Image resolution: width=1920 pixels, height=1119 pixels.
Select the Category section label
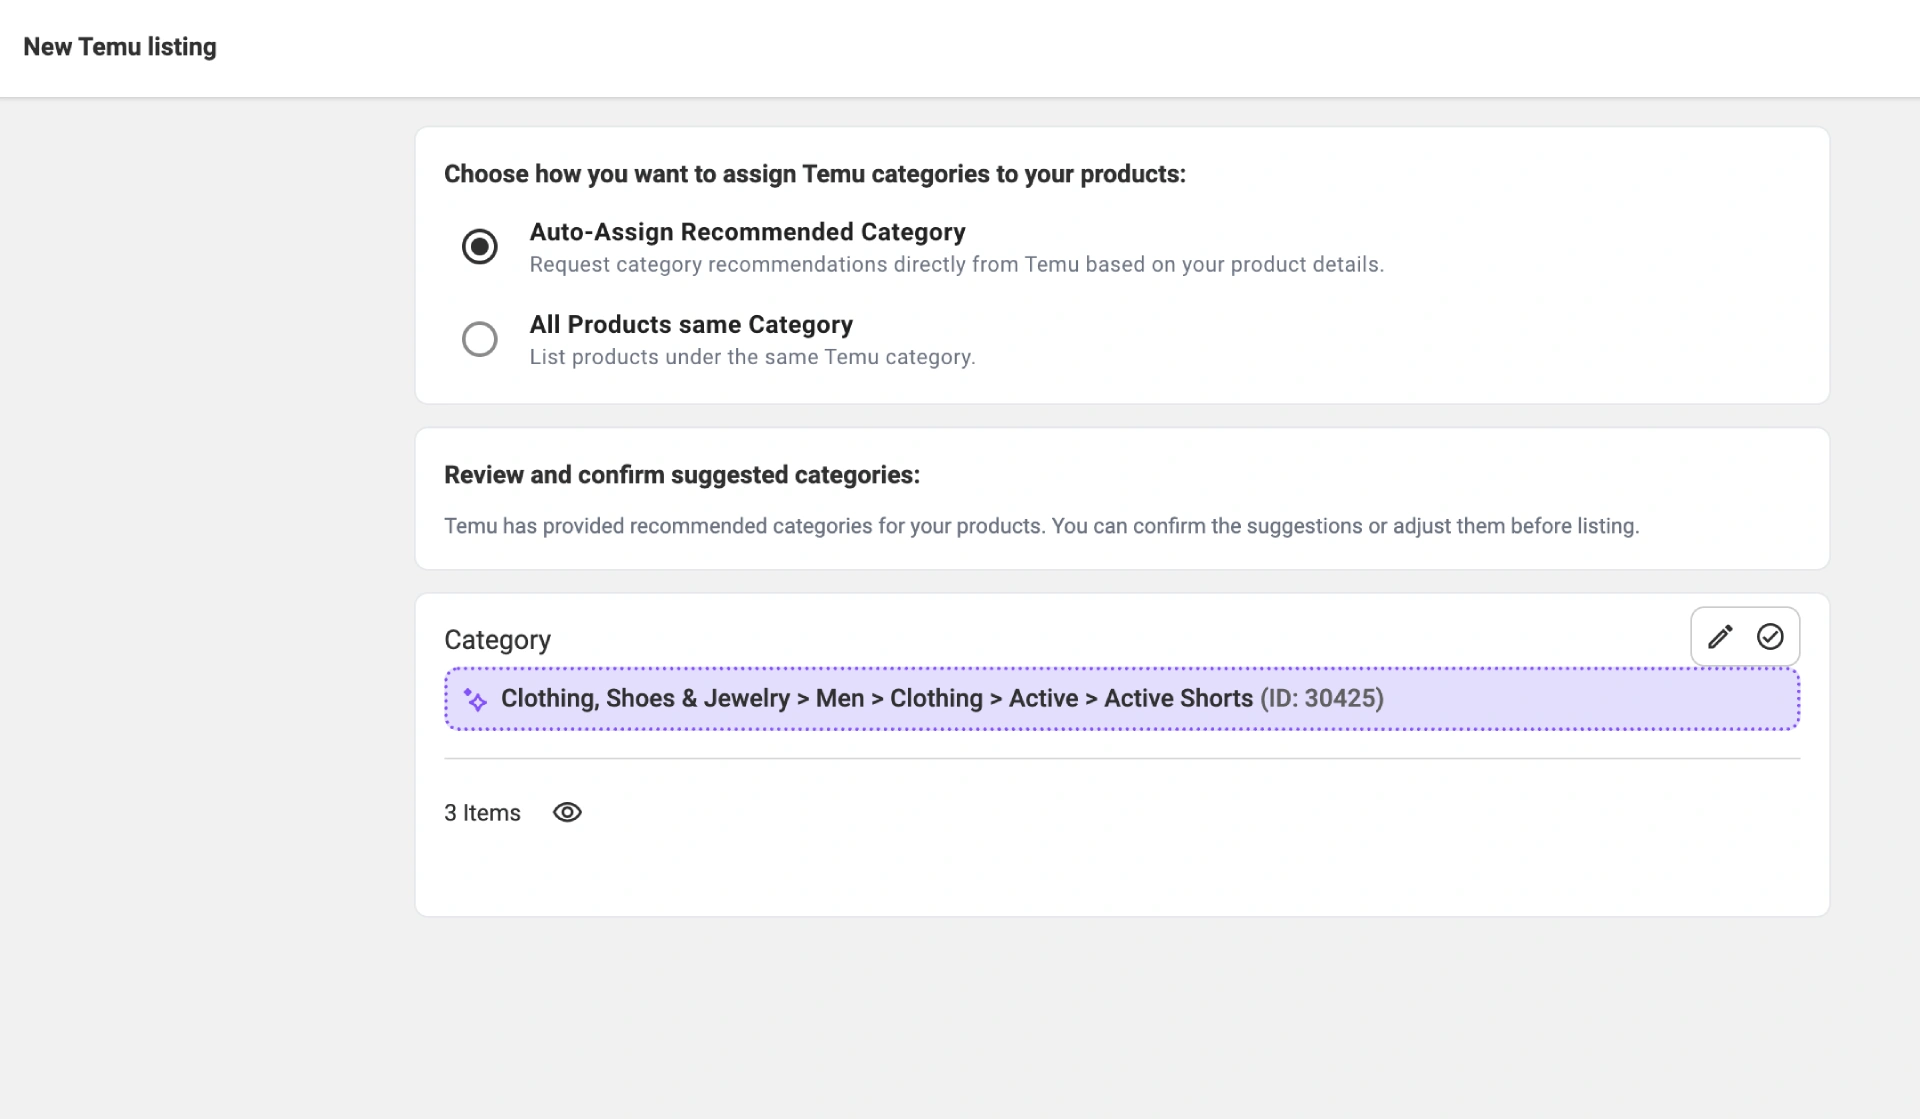497,639
